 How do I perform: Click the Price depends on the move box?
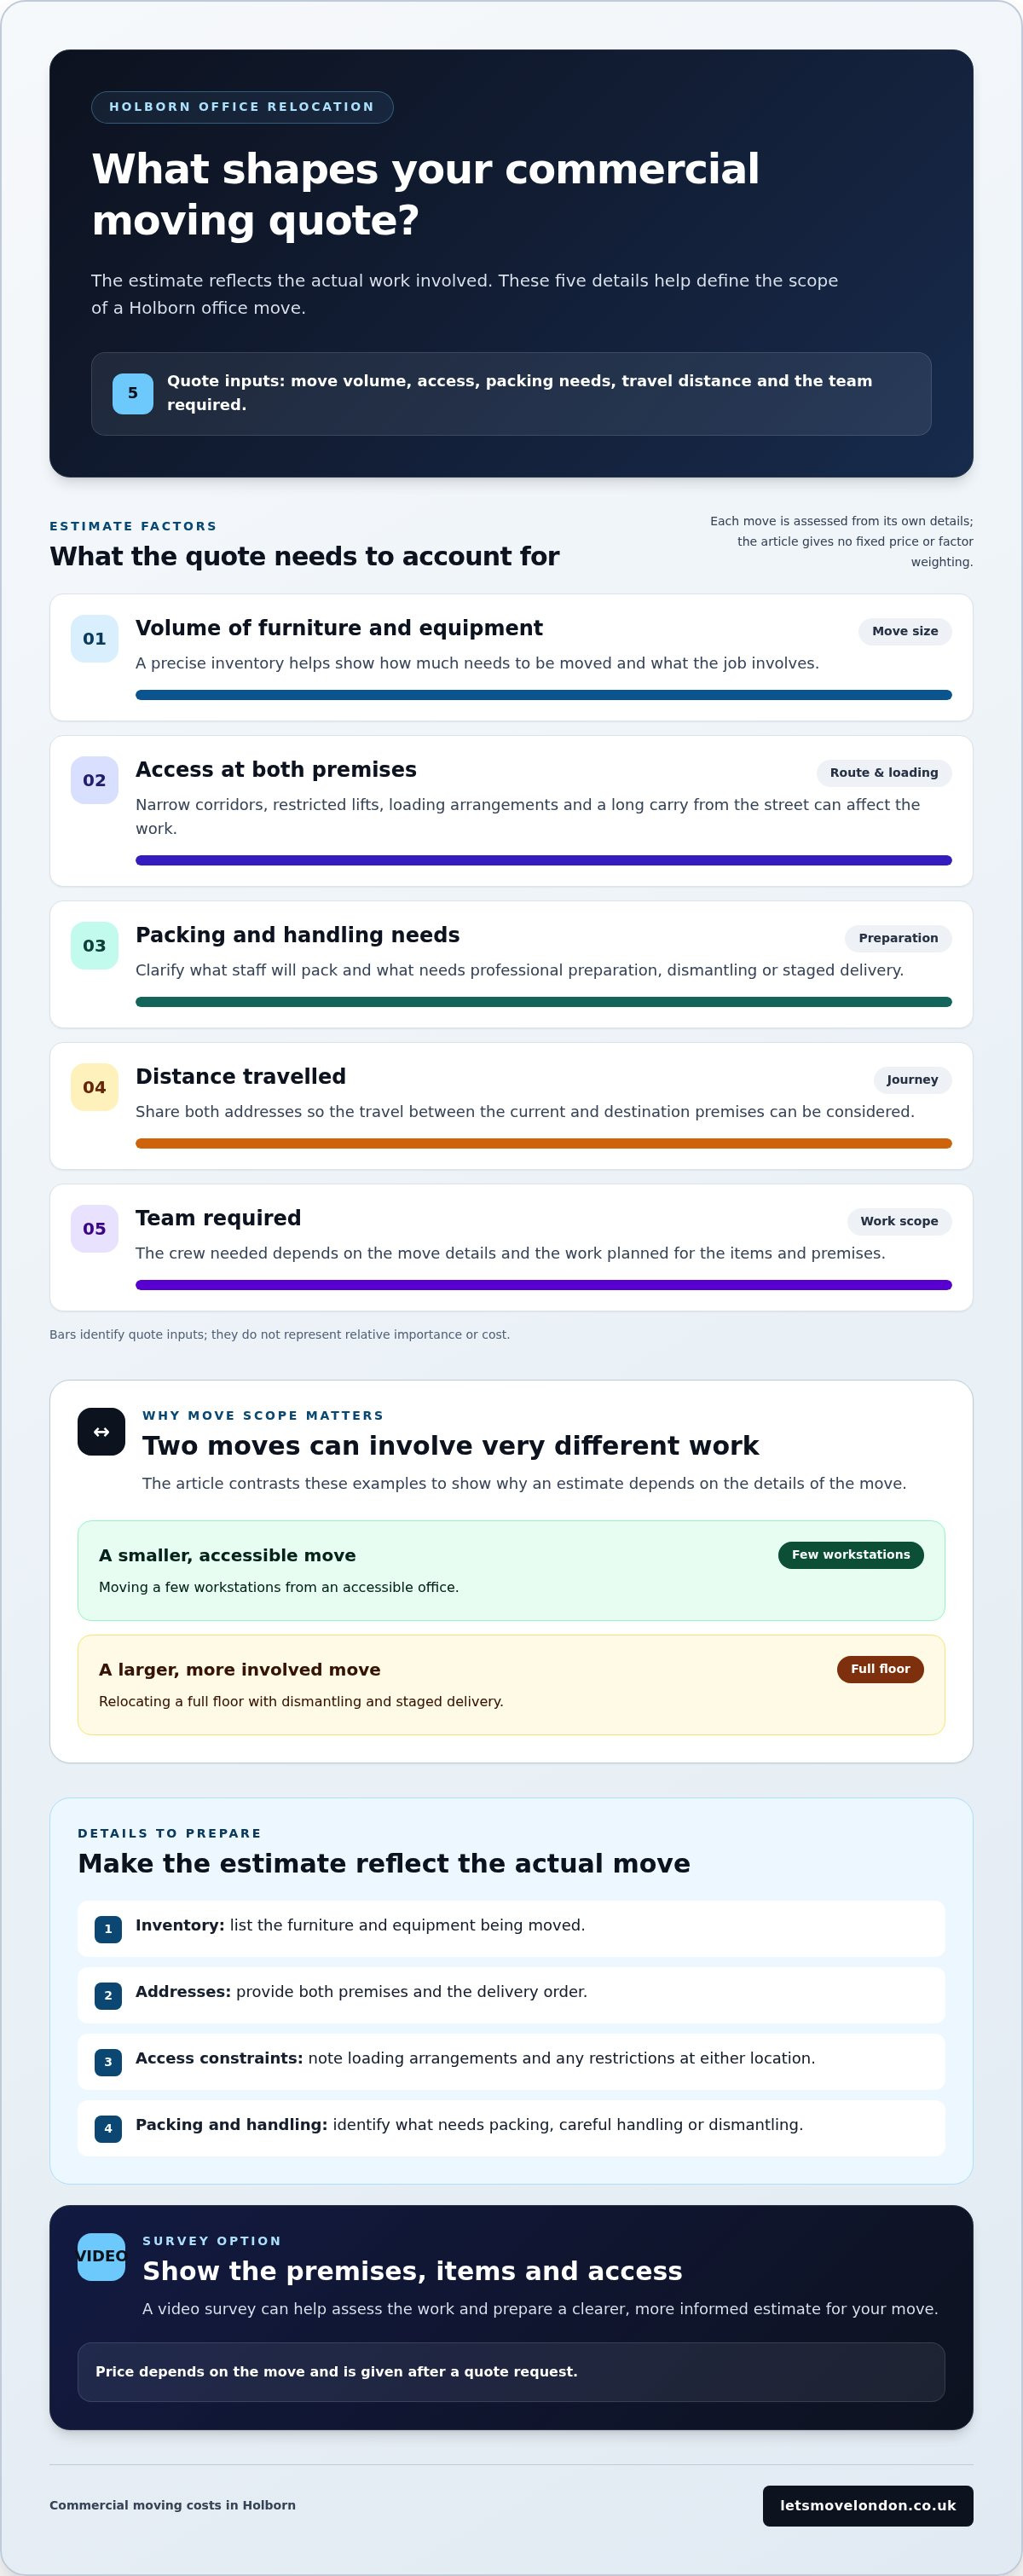click(511, 2371)
